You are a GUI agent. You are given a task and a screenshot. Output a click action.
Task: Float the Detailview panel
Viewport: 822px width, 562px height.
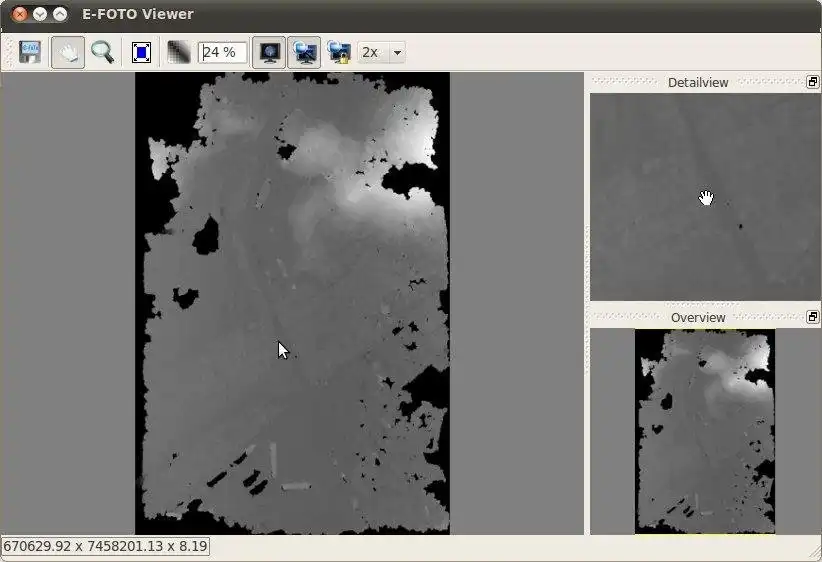(812, 82)
